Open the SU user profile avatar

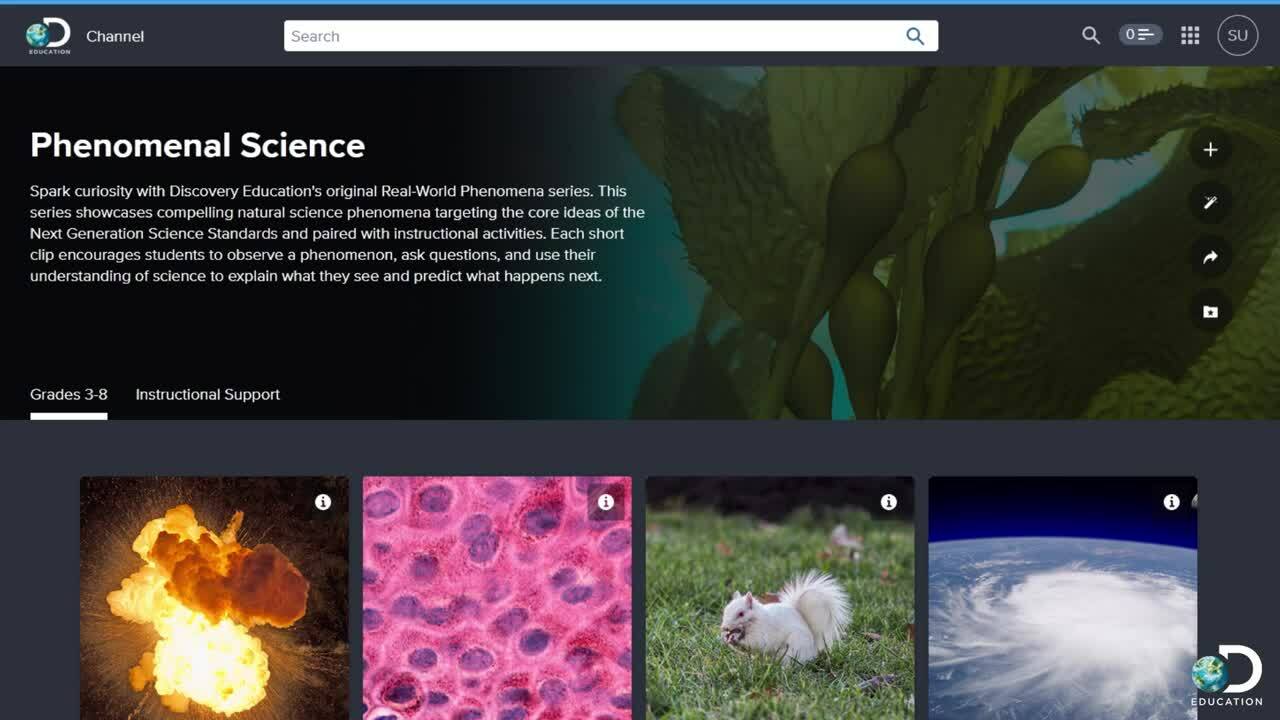[1237, 36]
